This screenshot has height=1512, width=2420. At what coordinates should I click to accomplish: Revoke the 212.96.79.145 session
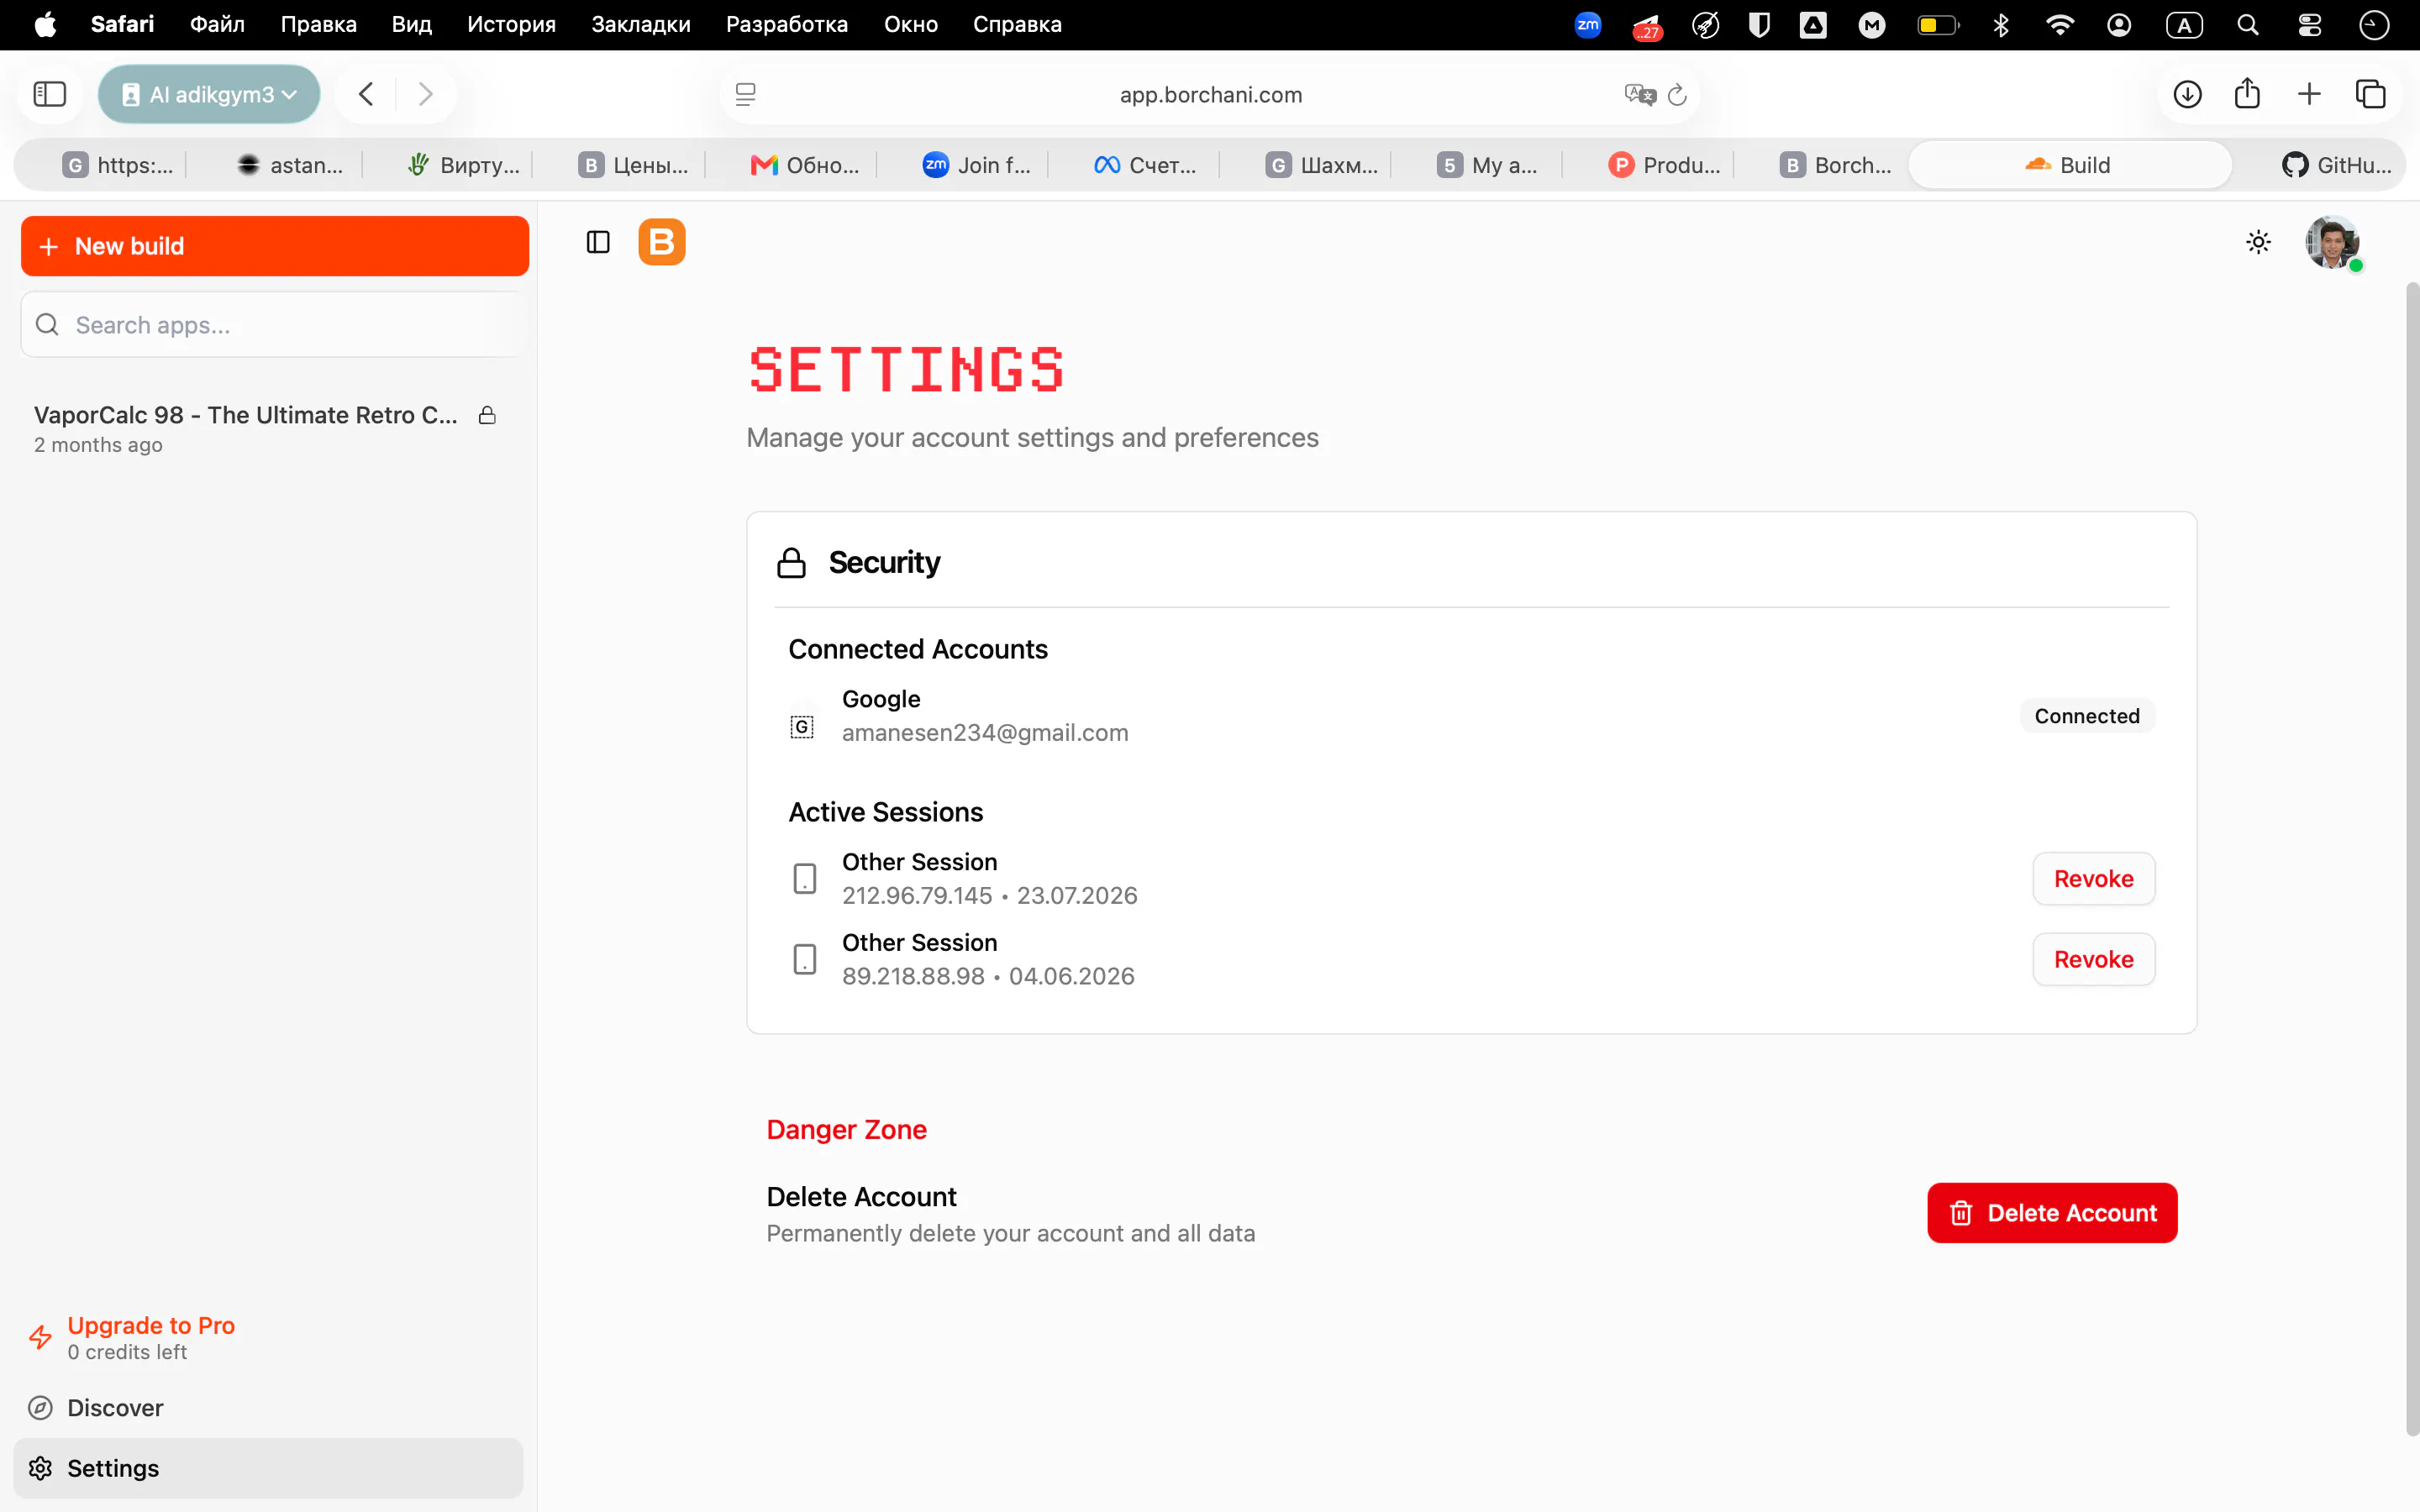[2094, 879]
